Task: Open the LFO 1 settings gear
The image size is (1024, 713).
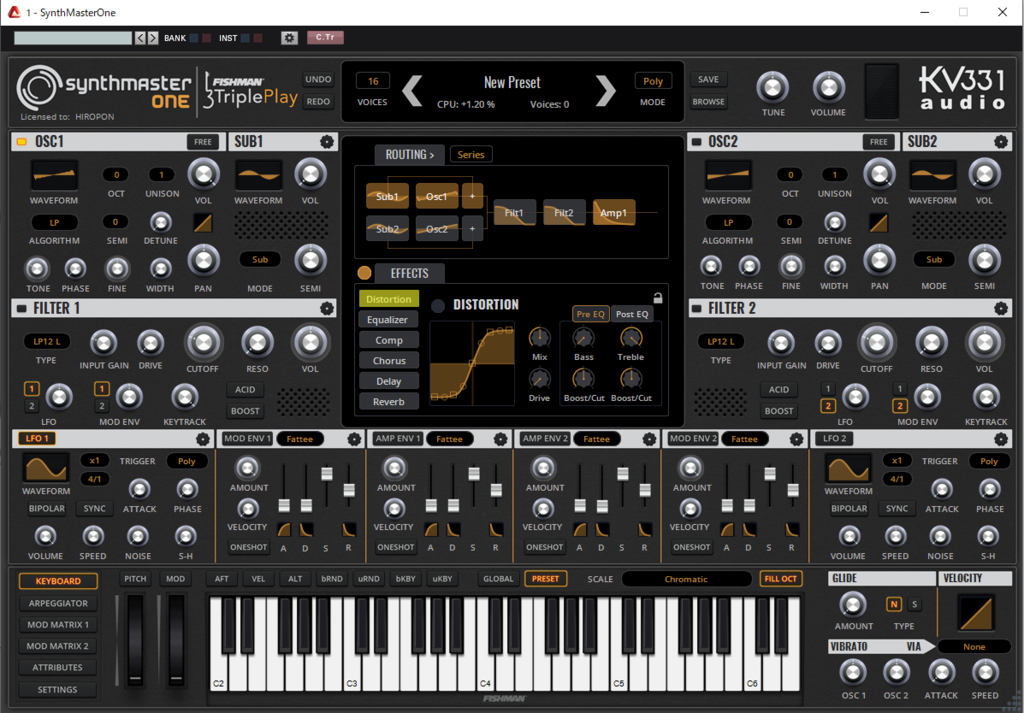Action: 203,439
